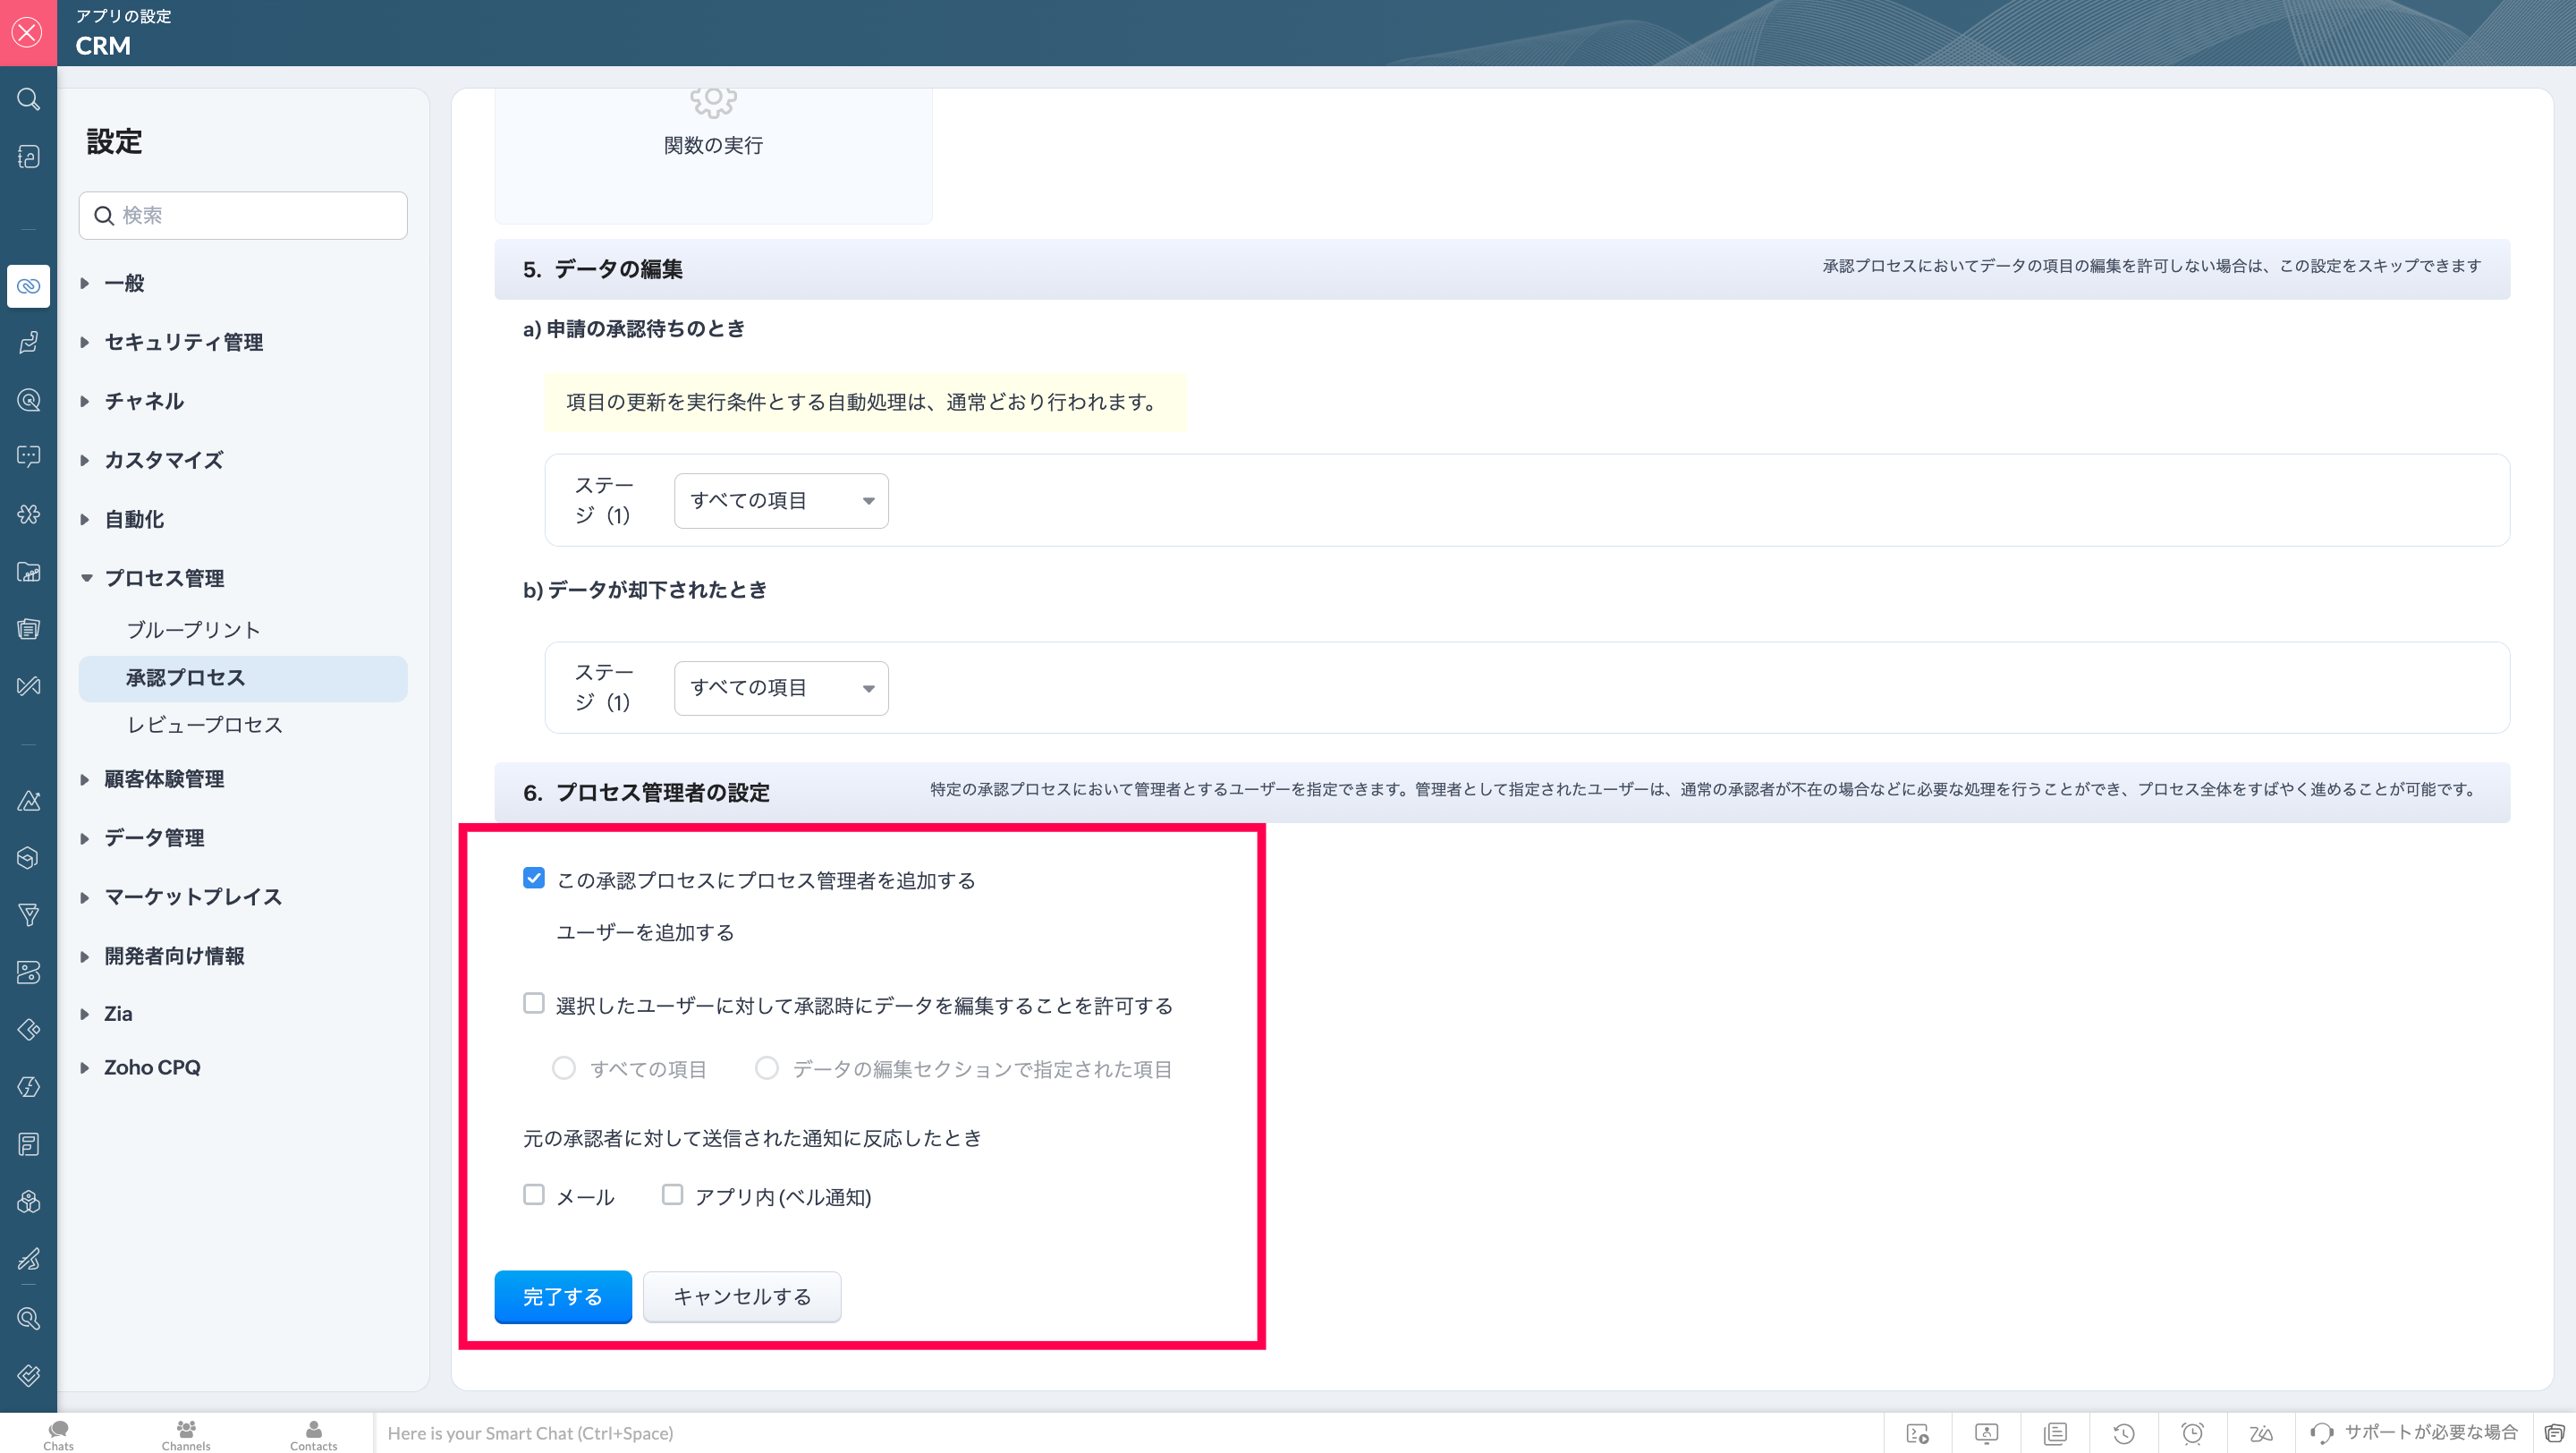
Task: Open ブループリント in the sidebar
Action: point(193,630)
